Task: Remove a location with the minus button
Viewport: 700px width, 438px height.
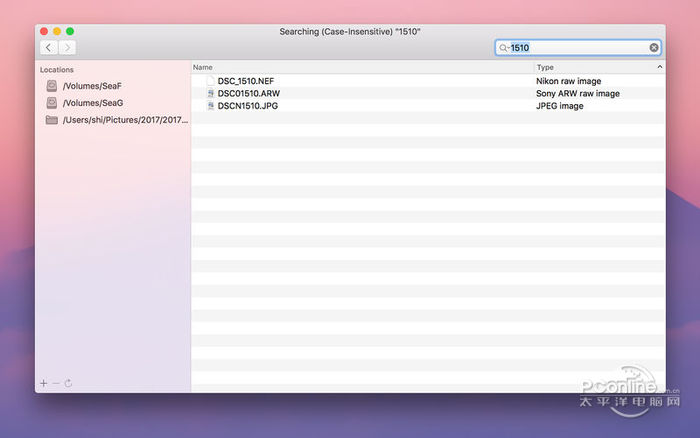Action: tap(56, 383)
